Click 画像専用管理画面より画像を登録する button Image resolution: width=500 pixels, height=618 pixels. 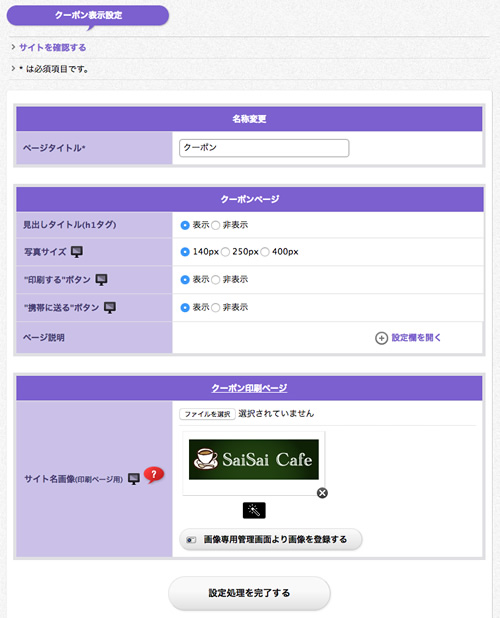(271, 540)
